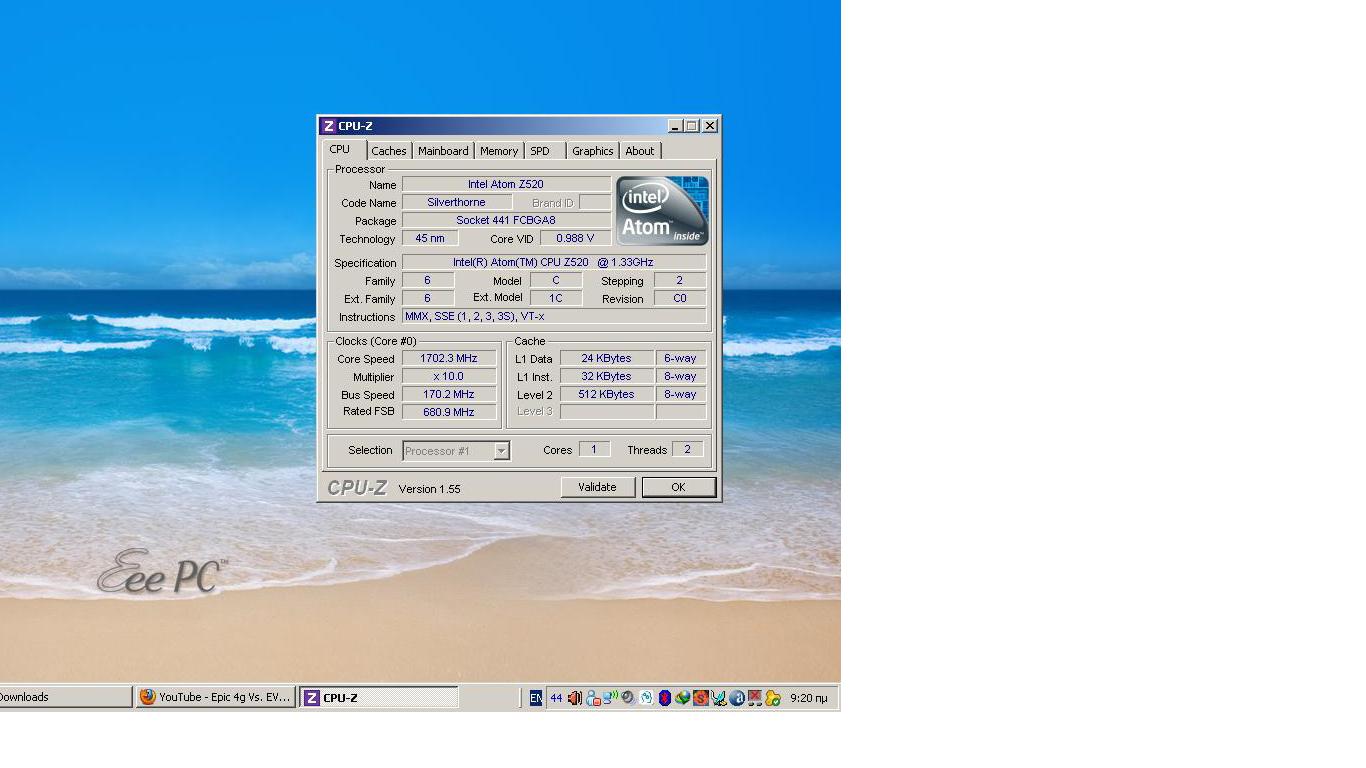The height and width of the screenshot is (768, 1366).
Task: Click the Instructions field MMX, SSE, VT-x
Action: [554, 317]
